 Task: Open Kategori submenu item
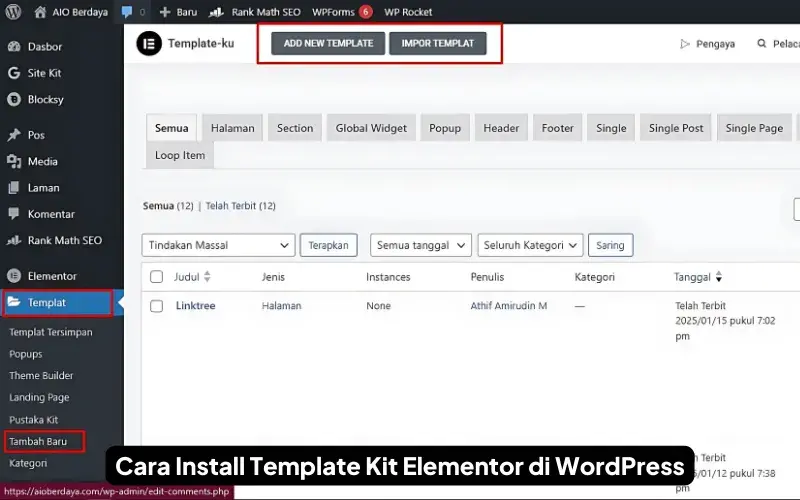click(x=28, y=463)
